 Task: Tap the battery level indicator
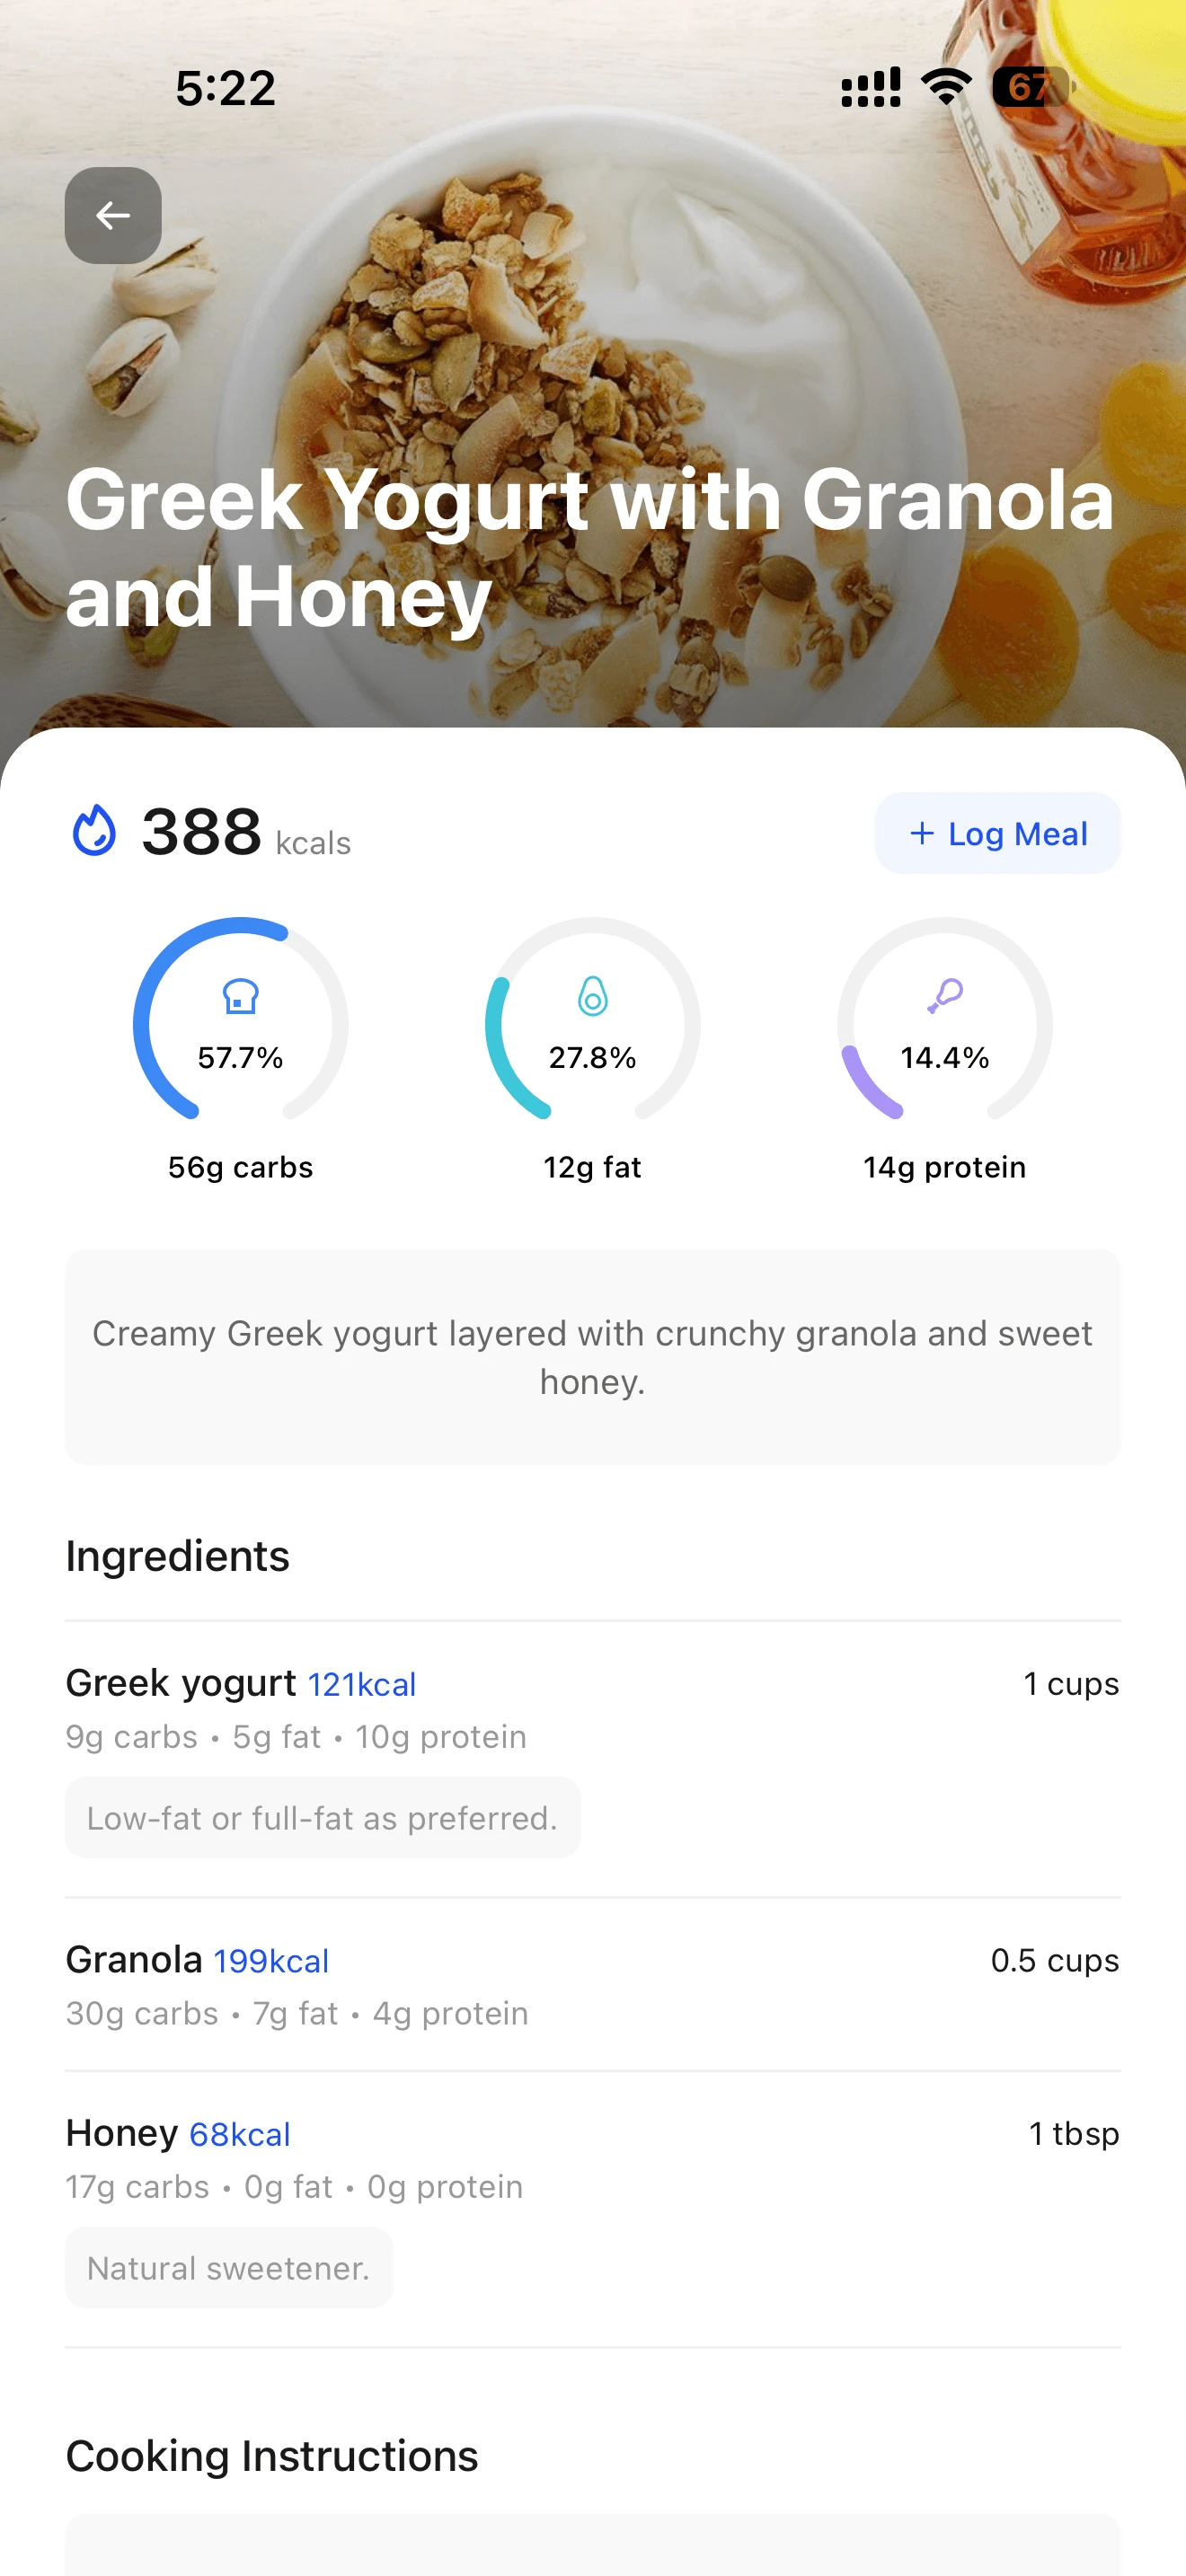click(1032, 88)
